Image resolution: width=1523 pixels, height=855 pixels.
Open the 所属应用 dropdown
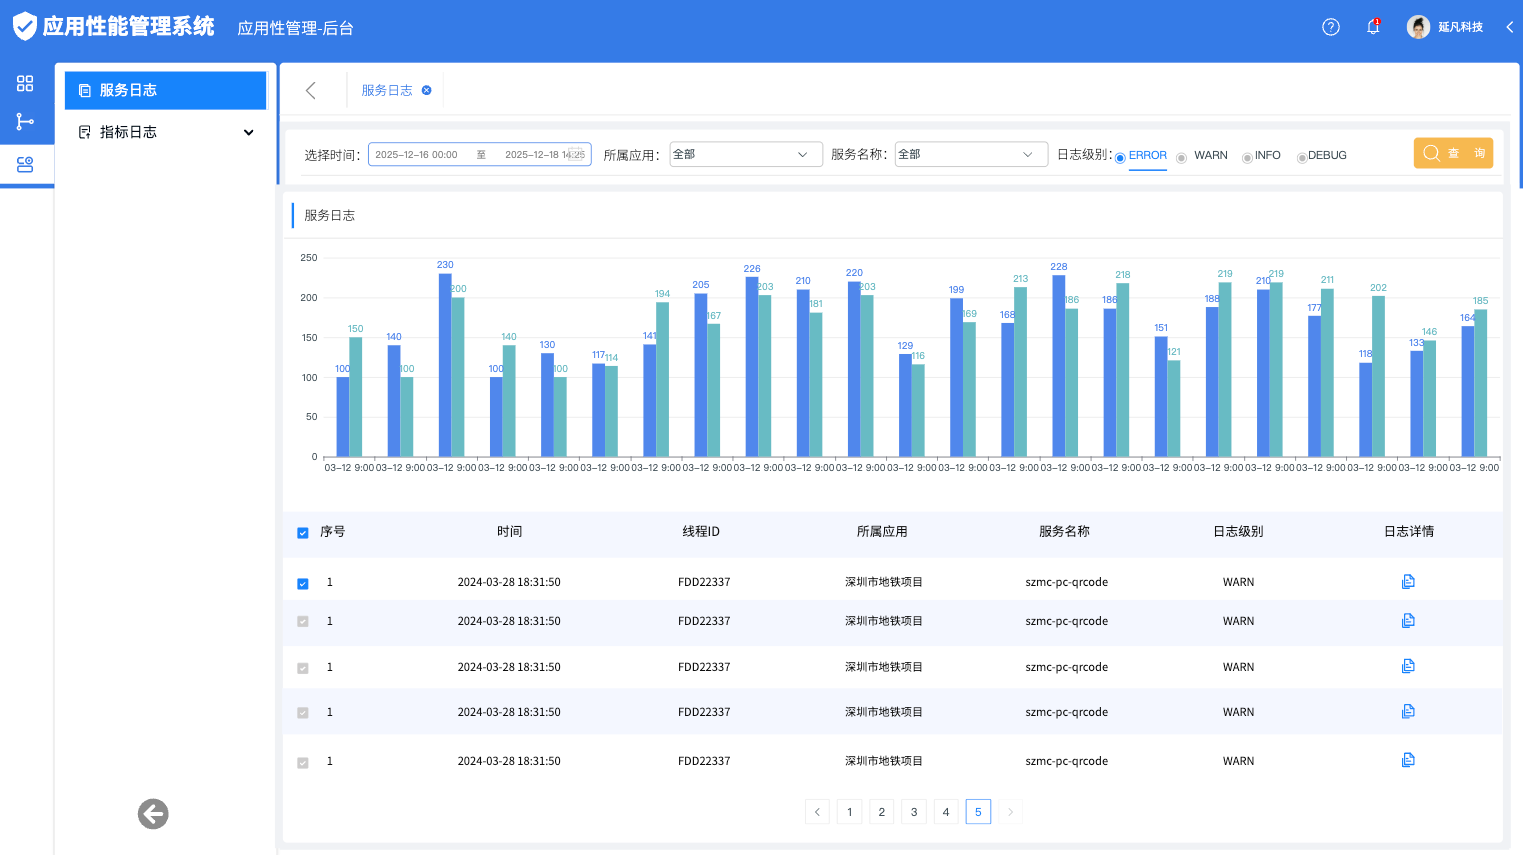click(745, 154)
